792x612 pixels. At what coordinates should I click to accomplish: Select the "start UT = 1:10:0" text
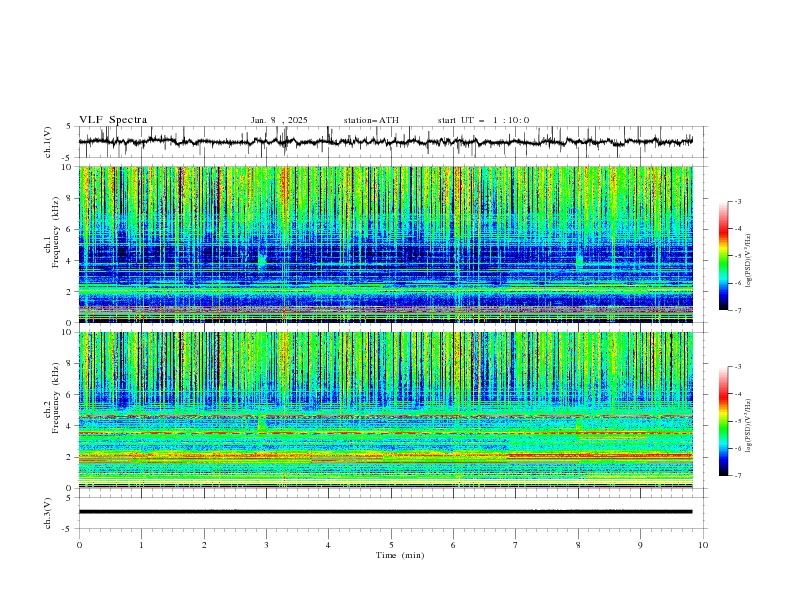[x=483, y=120]
